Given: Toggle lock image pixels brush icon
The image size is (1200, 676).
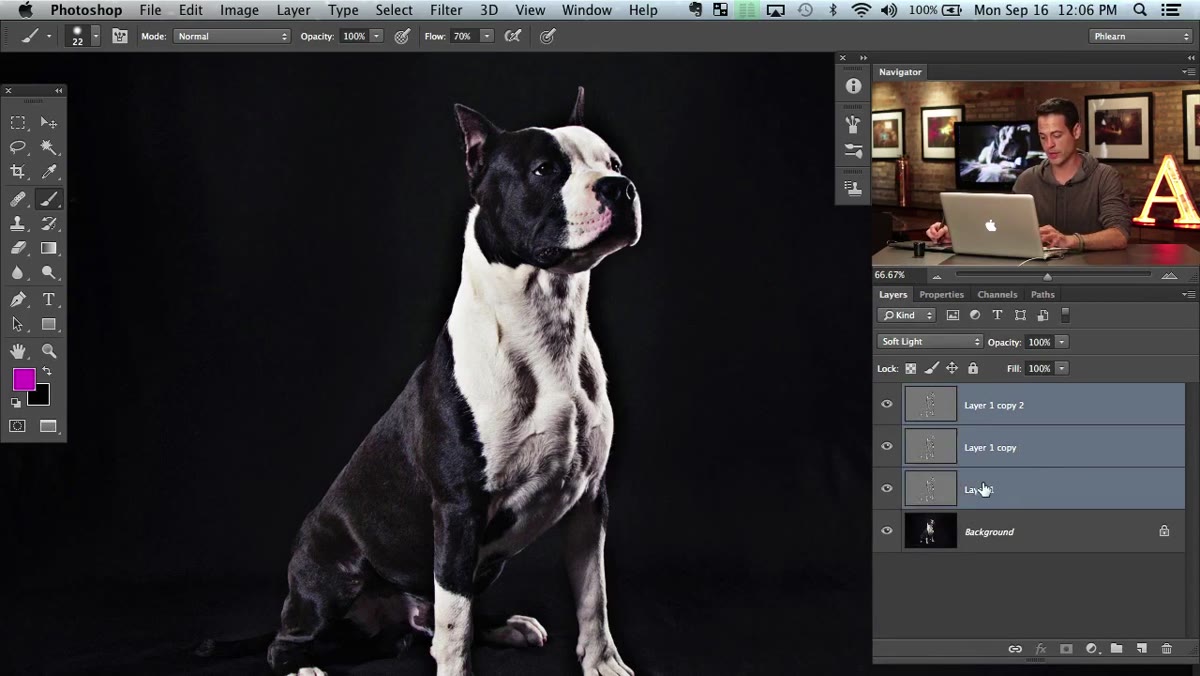Looking at the screenshot, I should click(931, 368).
